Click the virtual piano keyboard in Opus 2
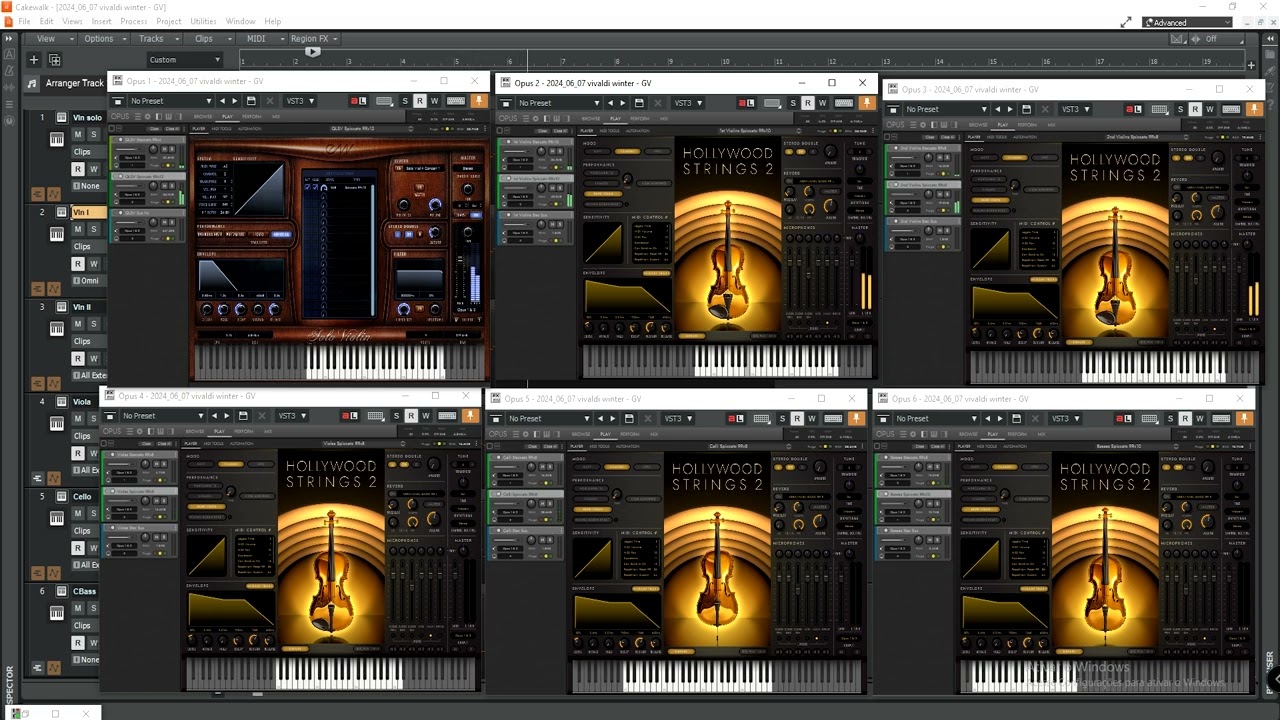The image size is (1280, 720). (x=727, y=360)
